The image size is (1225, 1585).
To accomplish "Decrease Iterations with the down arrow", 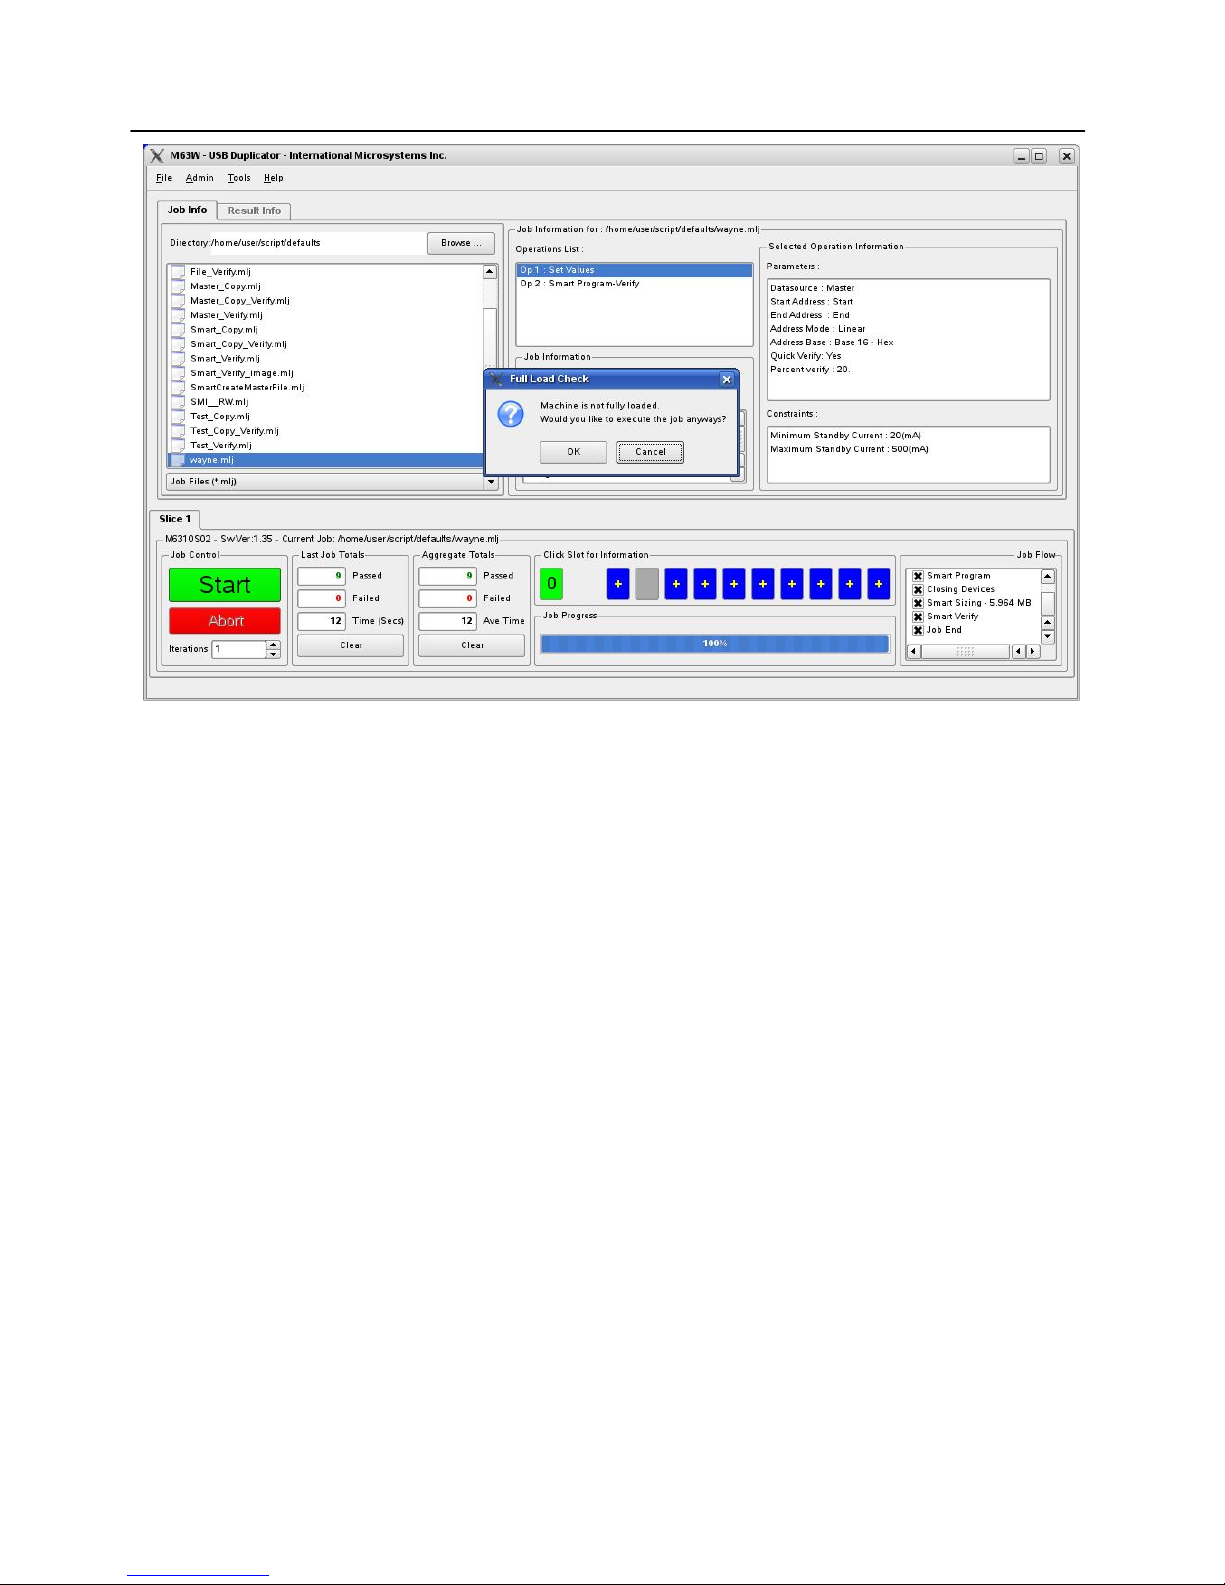I will tap(273, 653).
